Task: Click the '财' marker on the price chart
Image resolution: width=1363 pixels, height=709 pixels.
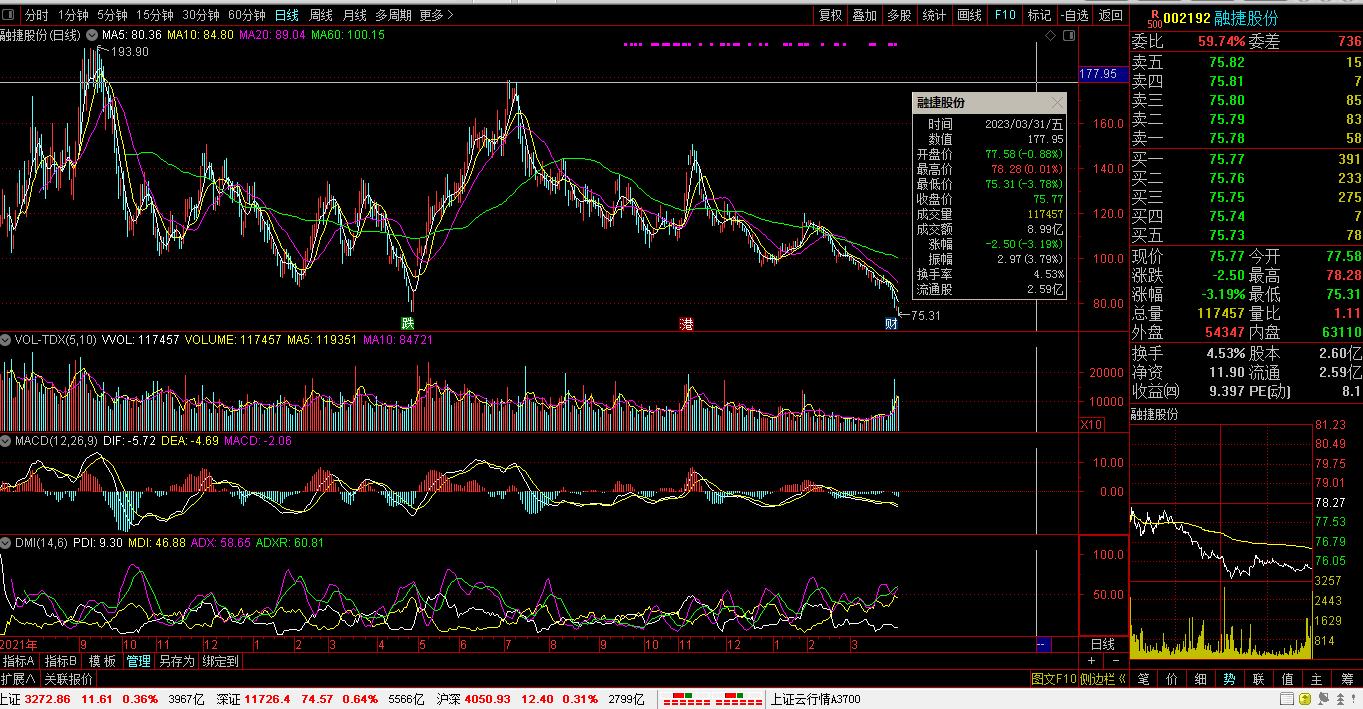Action: tap(892, 323)
